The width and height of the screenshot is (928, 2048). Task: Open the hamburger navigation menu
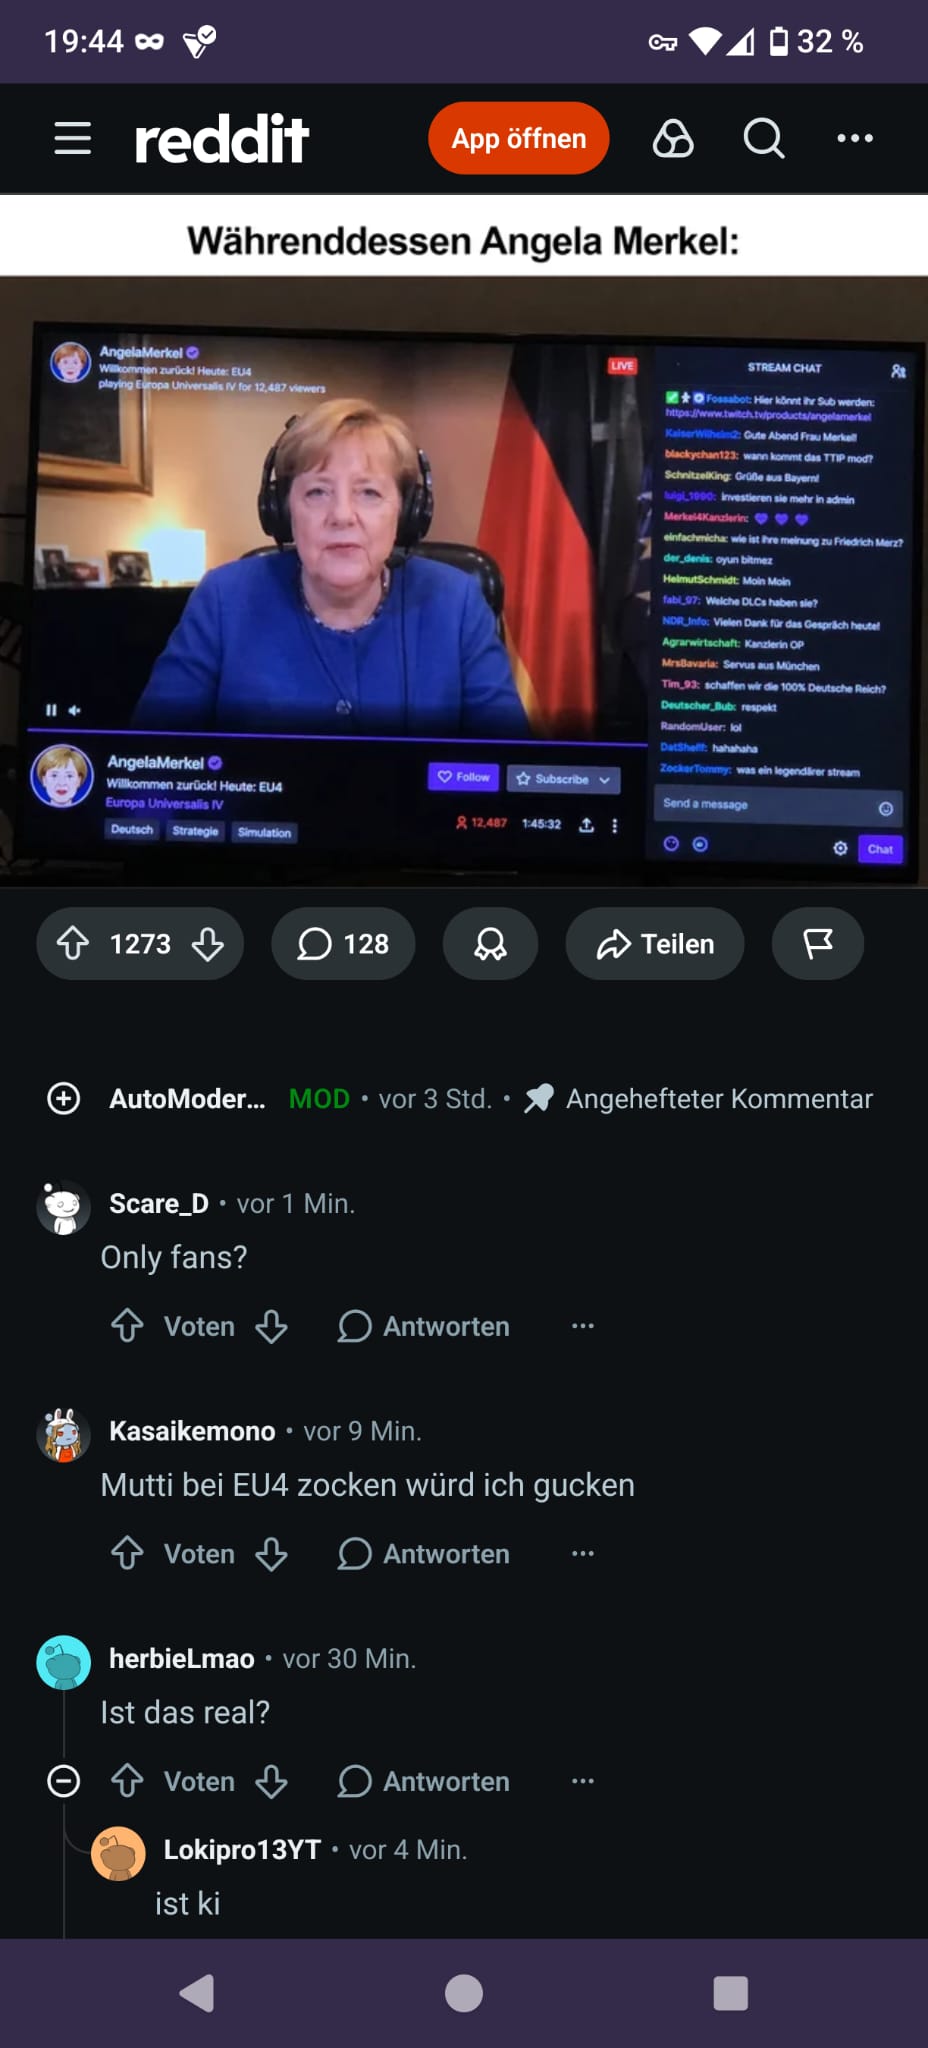point(73,138)
